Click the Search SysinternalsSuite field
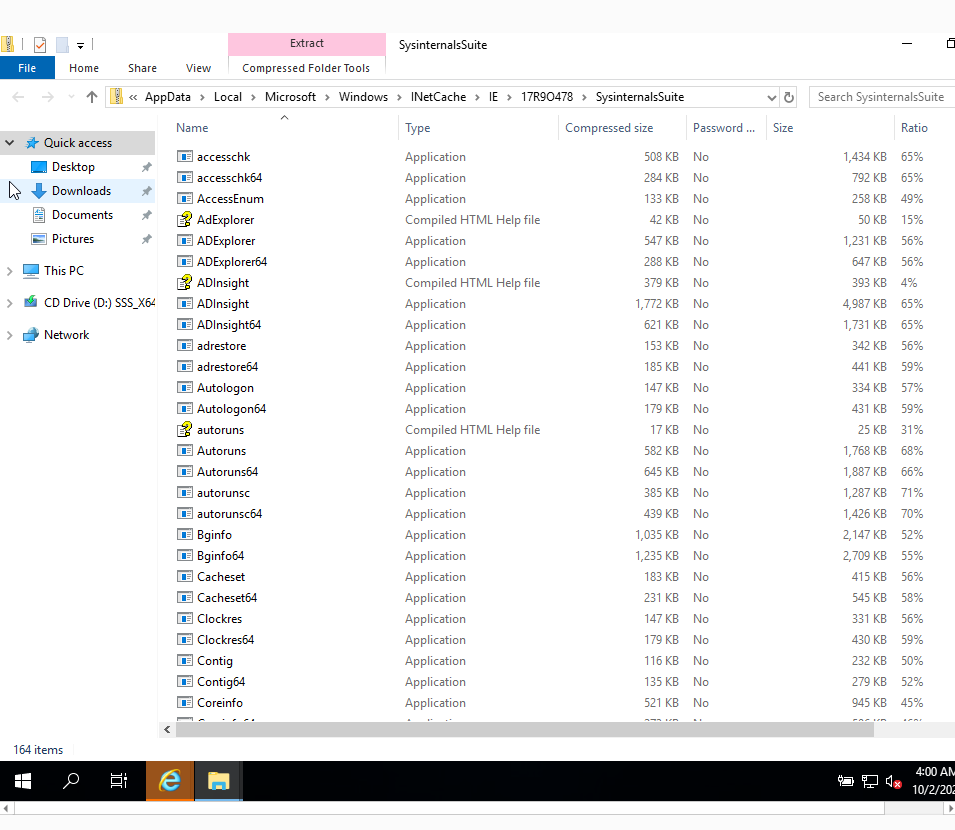 pyautogui.click(x=882, y=97)
